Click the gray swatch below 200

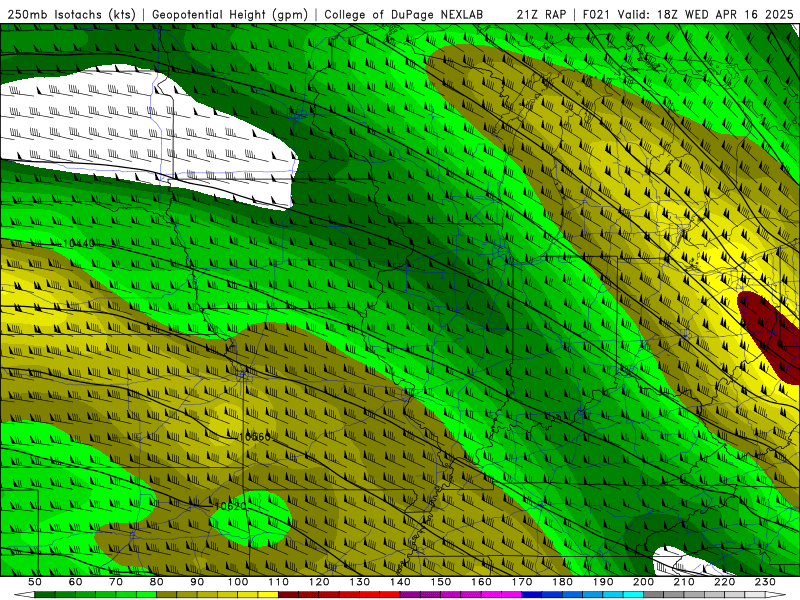tap(654, 595)
